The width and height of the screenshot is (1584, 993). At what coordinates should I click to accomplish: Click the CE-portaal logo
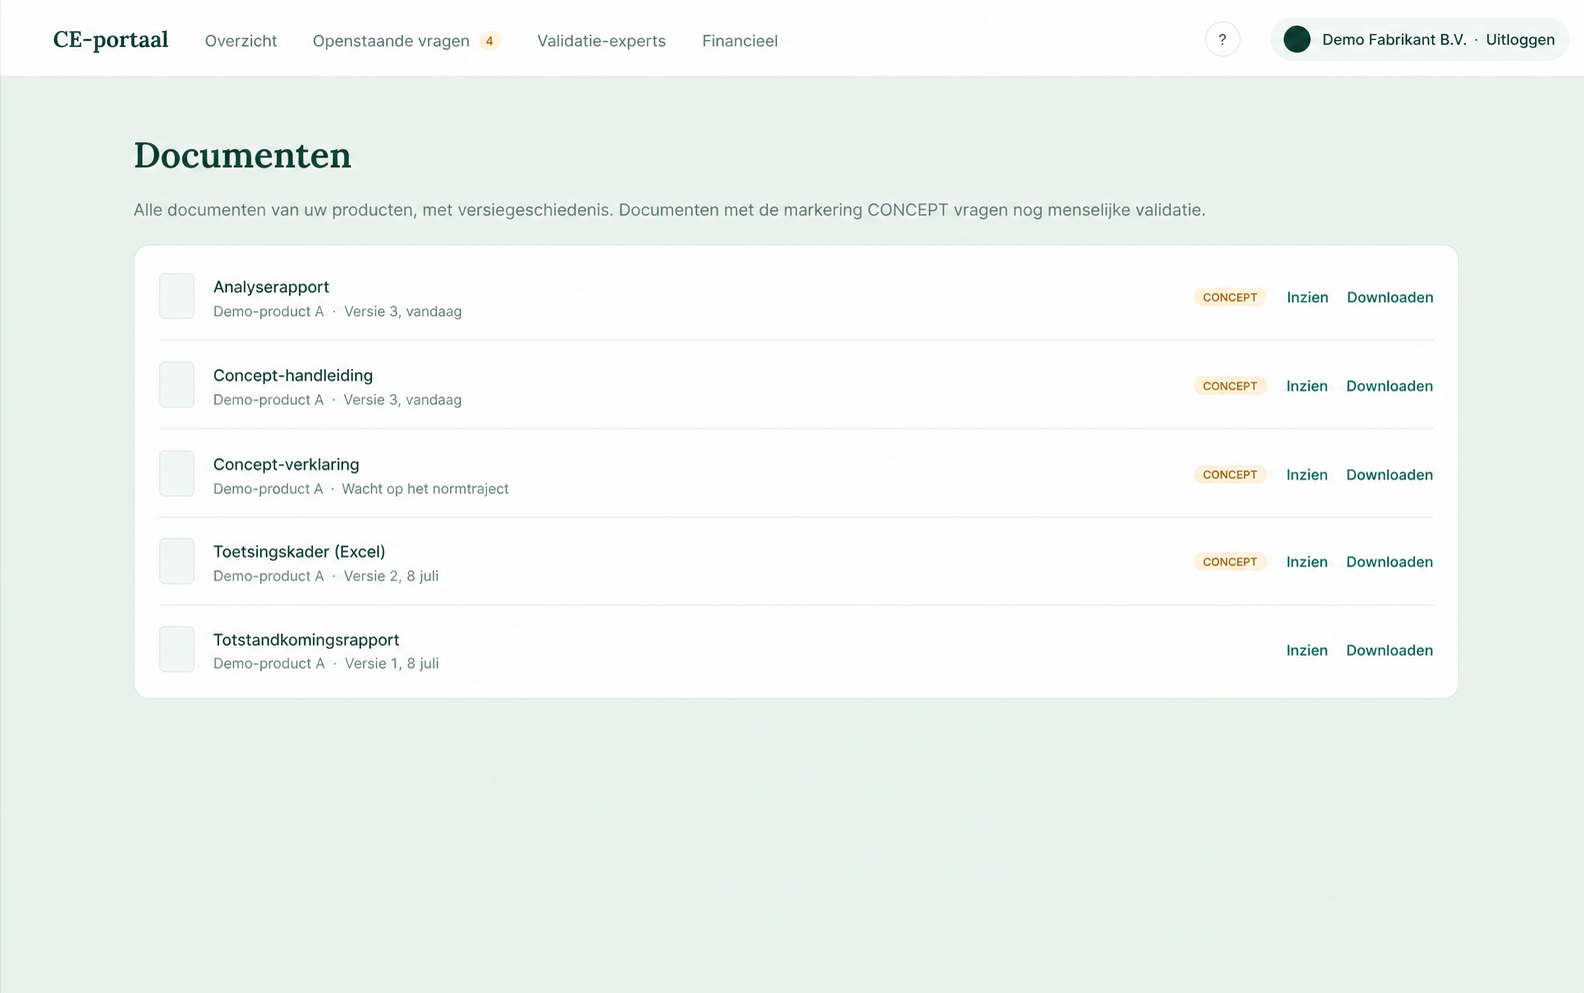110,40
